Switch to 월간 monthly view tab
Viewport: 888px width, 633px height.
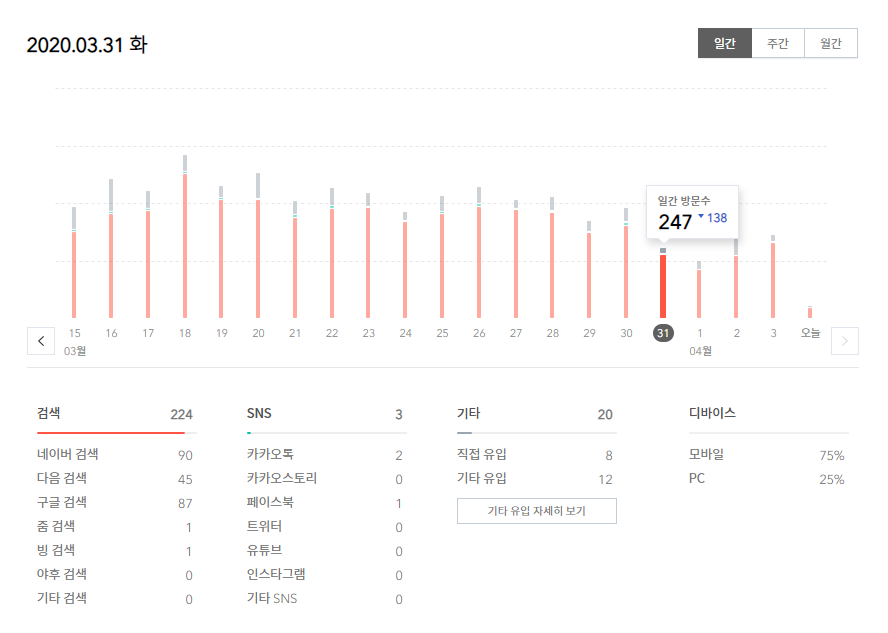[831, 43]
